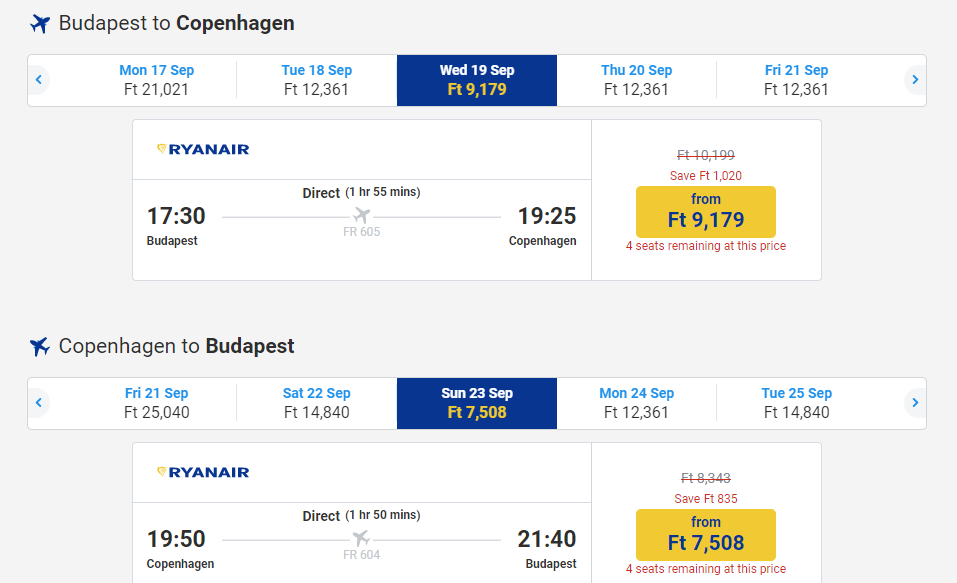957x583 pixels.
Task: Choose Mon 24 Sep return fare
Action: 637,403
